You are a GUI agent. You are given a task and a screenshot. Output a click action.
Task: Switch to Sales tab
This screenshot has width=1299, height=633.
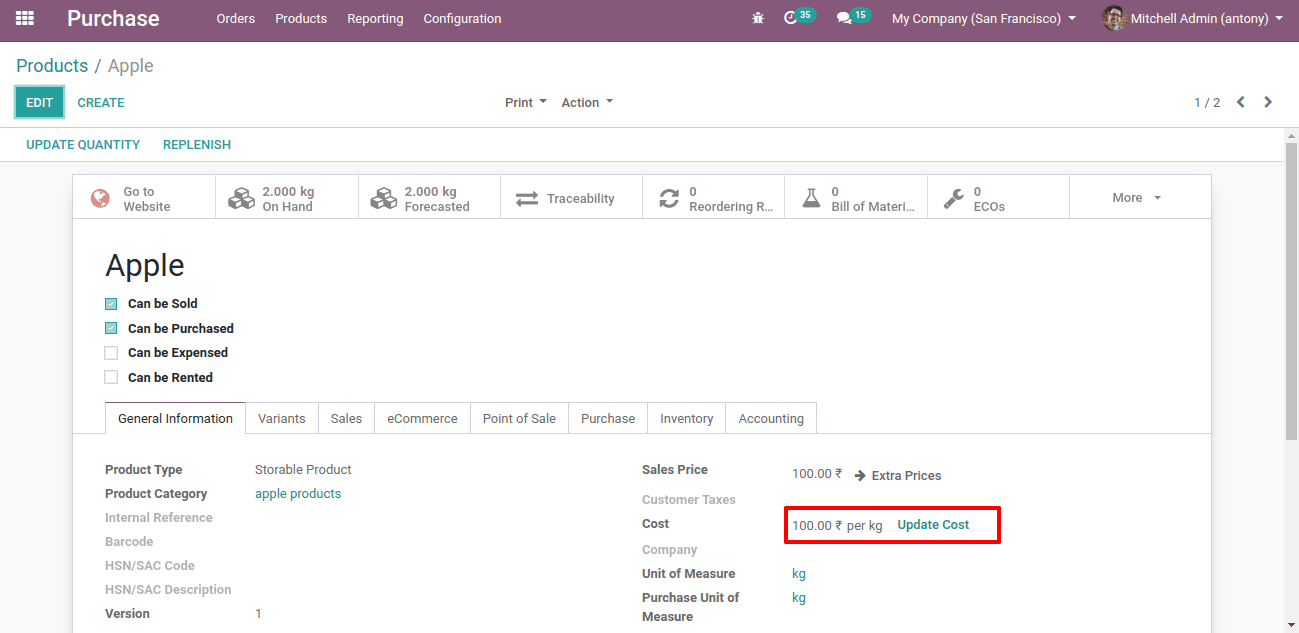pos(346,418)
